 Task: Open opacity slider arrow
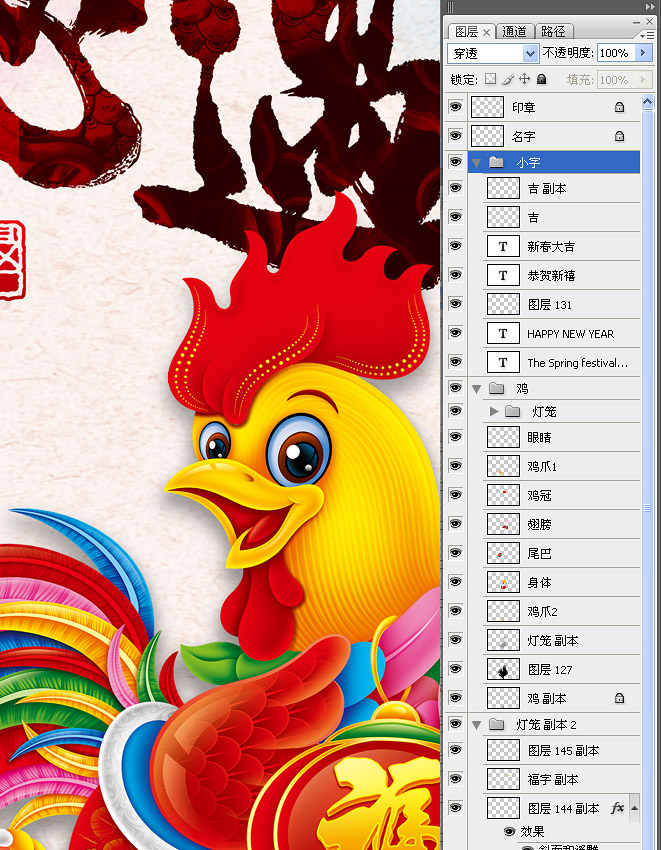click(x=643, y=53)
